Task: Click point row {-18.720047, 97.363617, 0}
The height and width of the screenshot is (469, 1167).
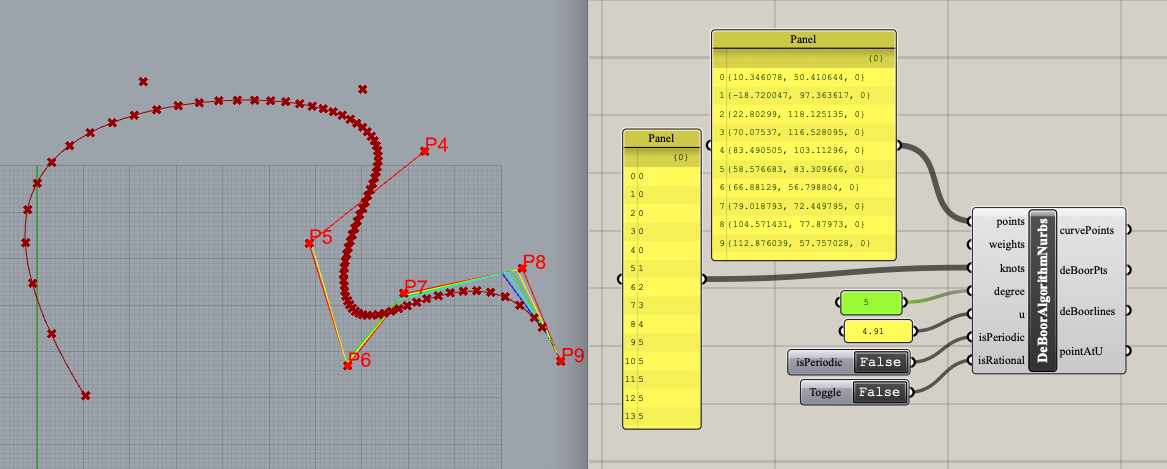Action: [803, 95]
